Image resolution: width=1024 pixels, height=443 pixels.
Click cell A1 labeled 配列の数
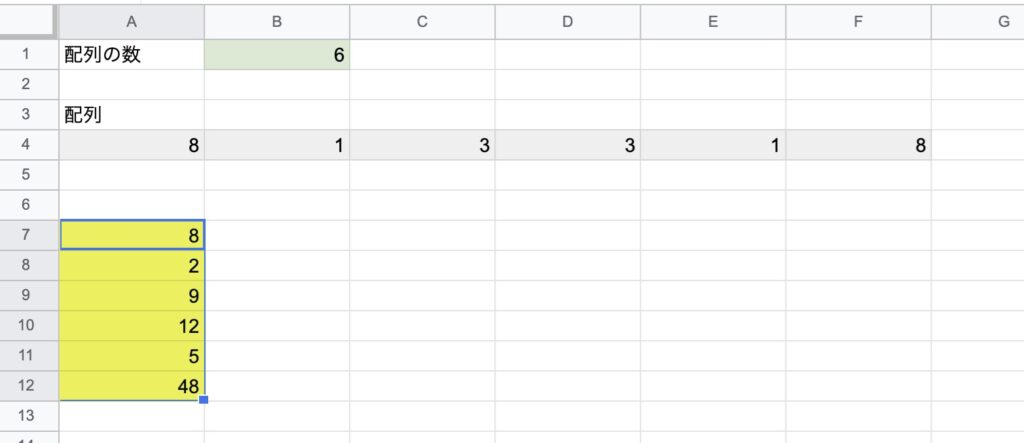132,55
